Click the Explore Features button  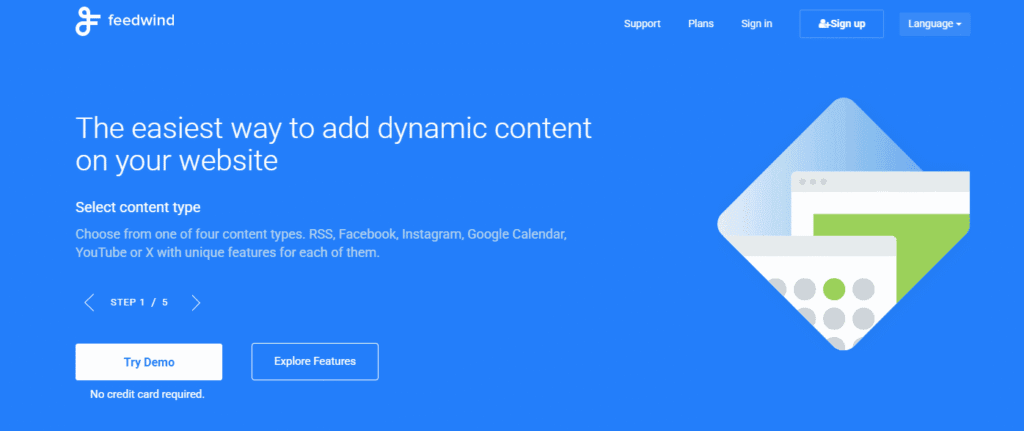(315, 361)
